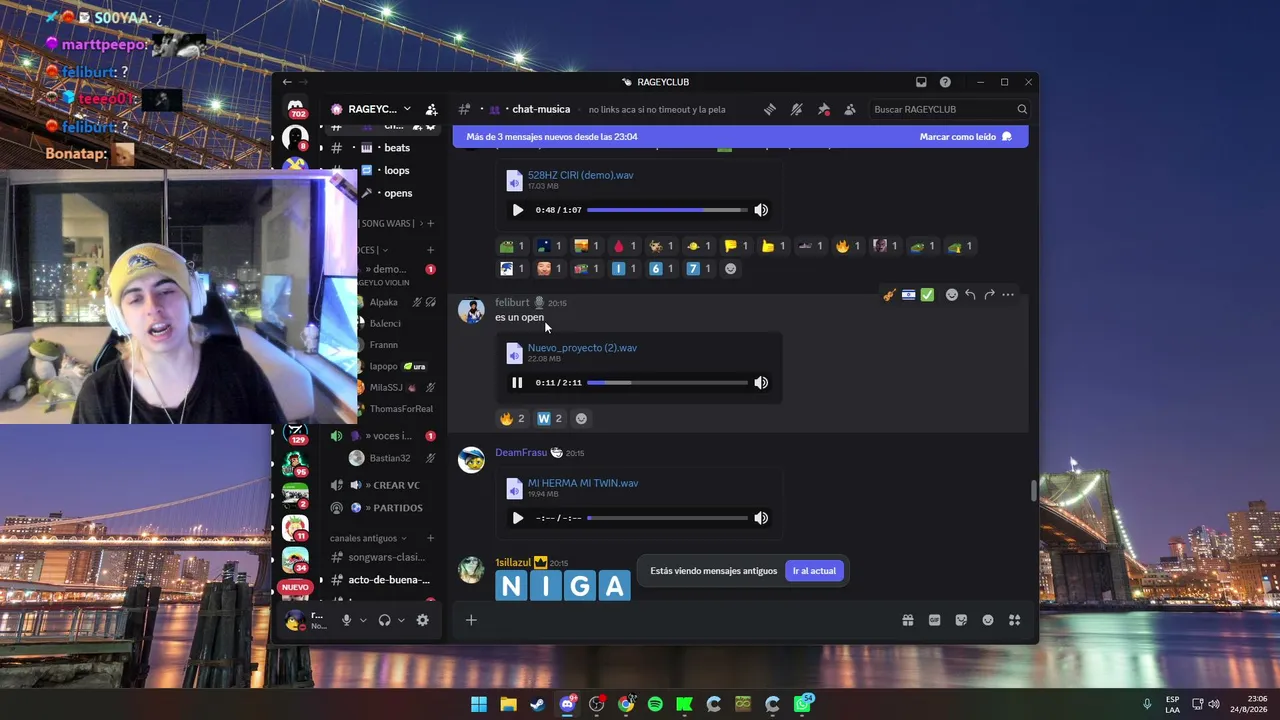Deafen audio with the headphones icon

[x=384, y=620]
